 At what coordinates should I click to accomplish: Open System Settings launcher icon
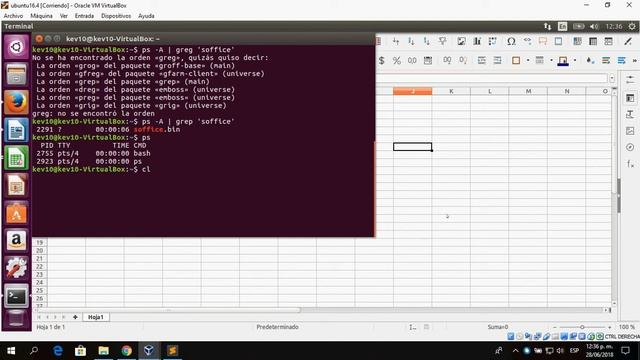(16, 269)
